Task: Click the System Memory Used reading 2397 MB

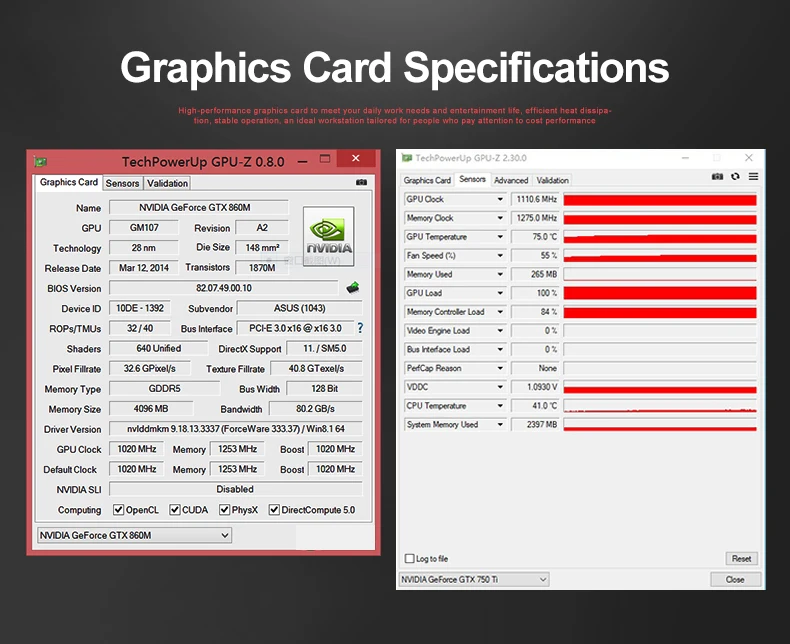Action: [x=535, y=425]
